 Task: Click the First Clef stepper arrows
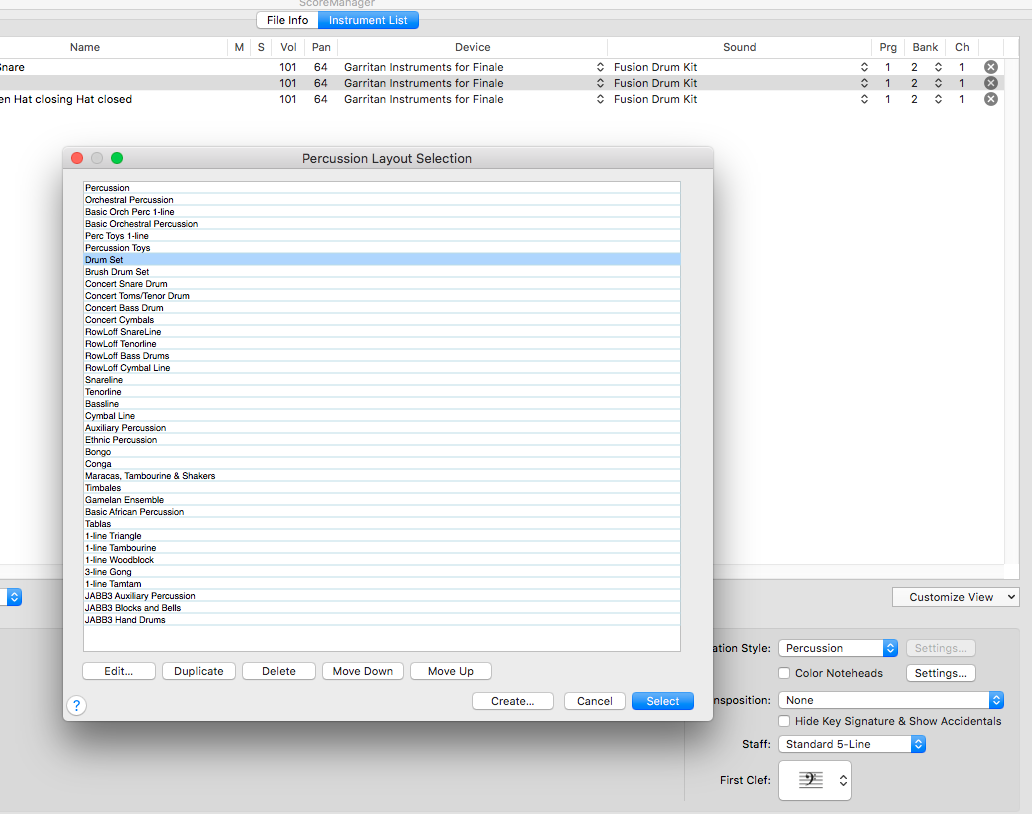[x=843, y=780]
